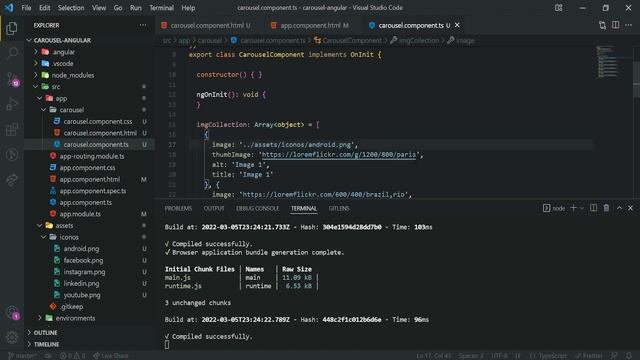
Task: Kill terminal with trash icon
Action: pos(607,208)
